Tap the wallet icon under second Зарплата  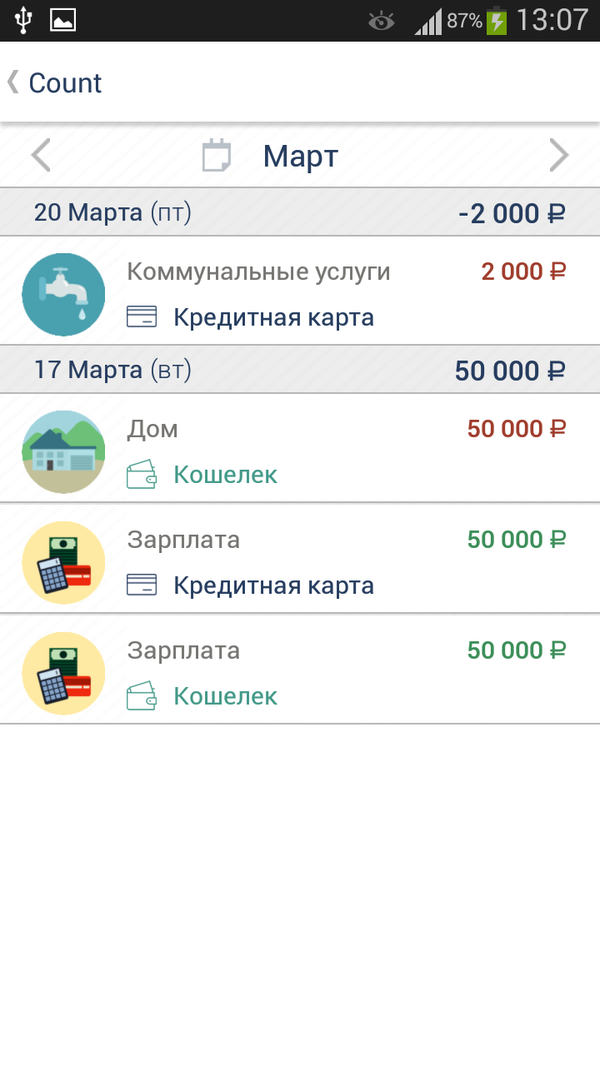(x=142, y=696)
